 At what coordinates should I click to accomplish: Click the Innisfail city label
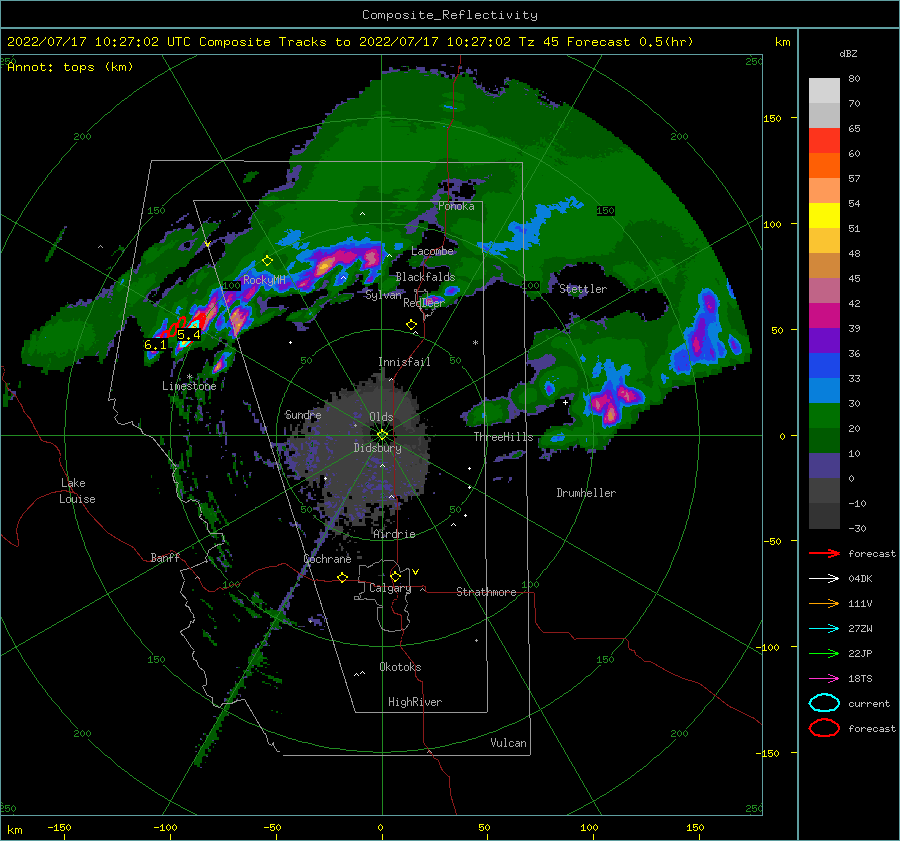tap(404, 362)
